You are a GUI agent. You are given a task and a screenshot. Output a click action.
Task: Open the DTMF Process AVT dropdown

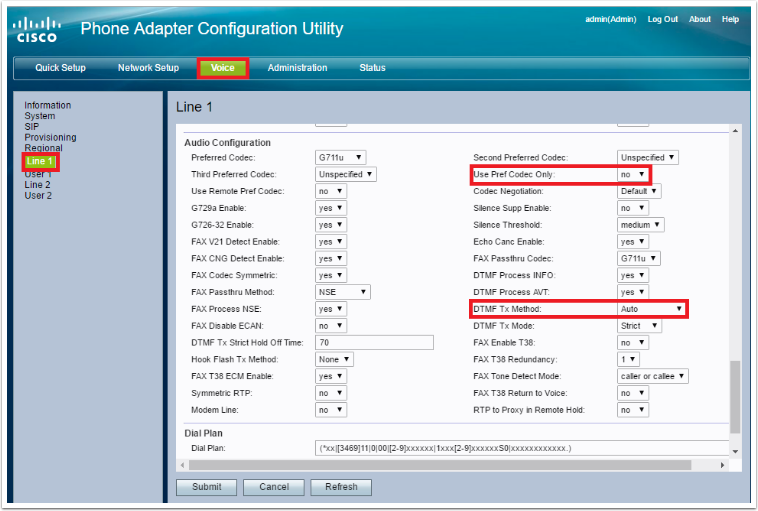(633, 292)
